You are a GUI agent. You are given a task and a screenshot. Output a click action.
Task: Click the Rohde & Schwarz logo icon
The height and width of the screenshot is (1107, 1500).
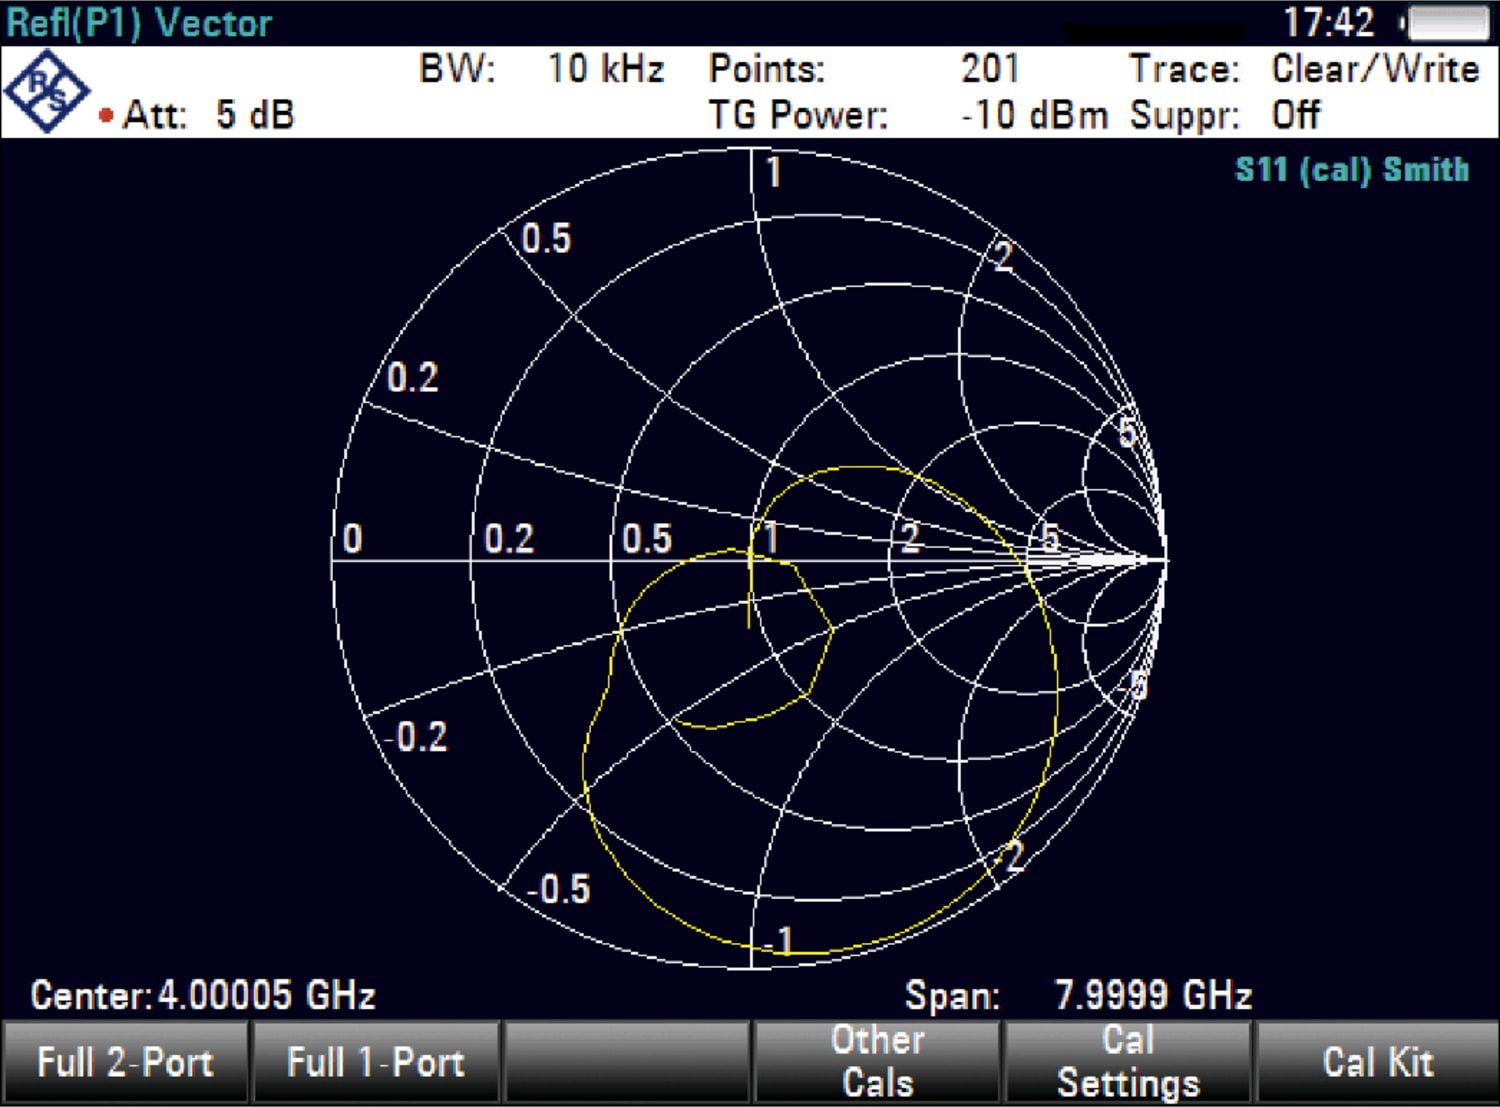pos(47,90)
